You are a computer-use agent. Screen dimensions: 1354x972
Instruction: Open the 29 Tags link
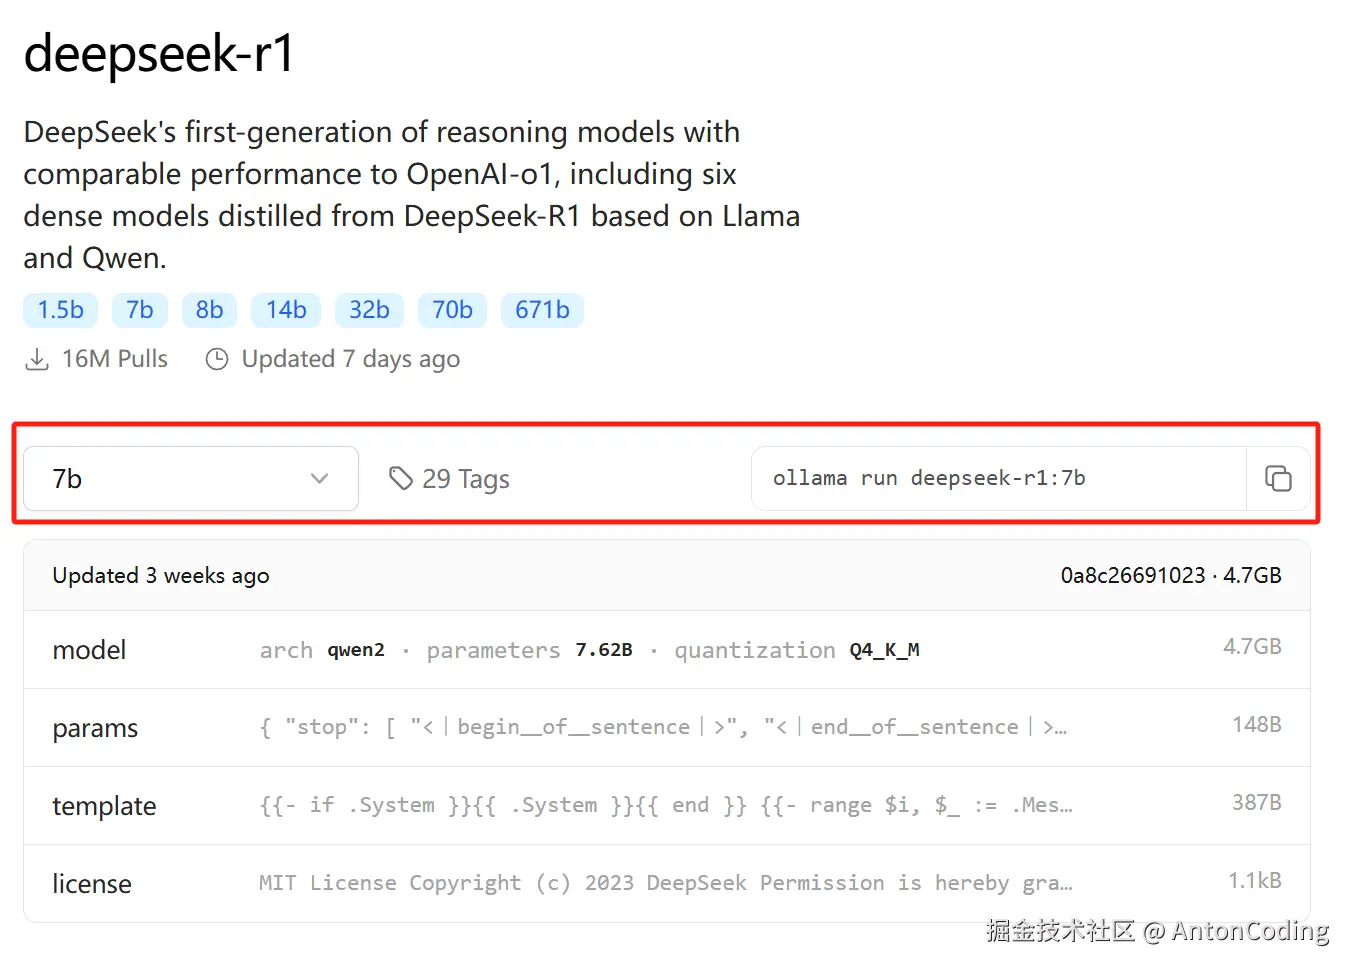[x=465, y=479]
